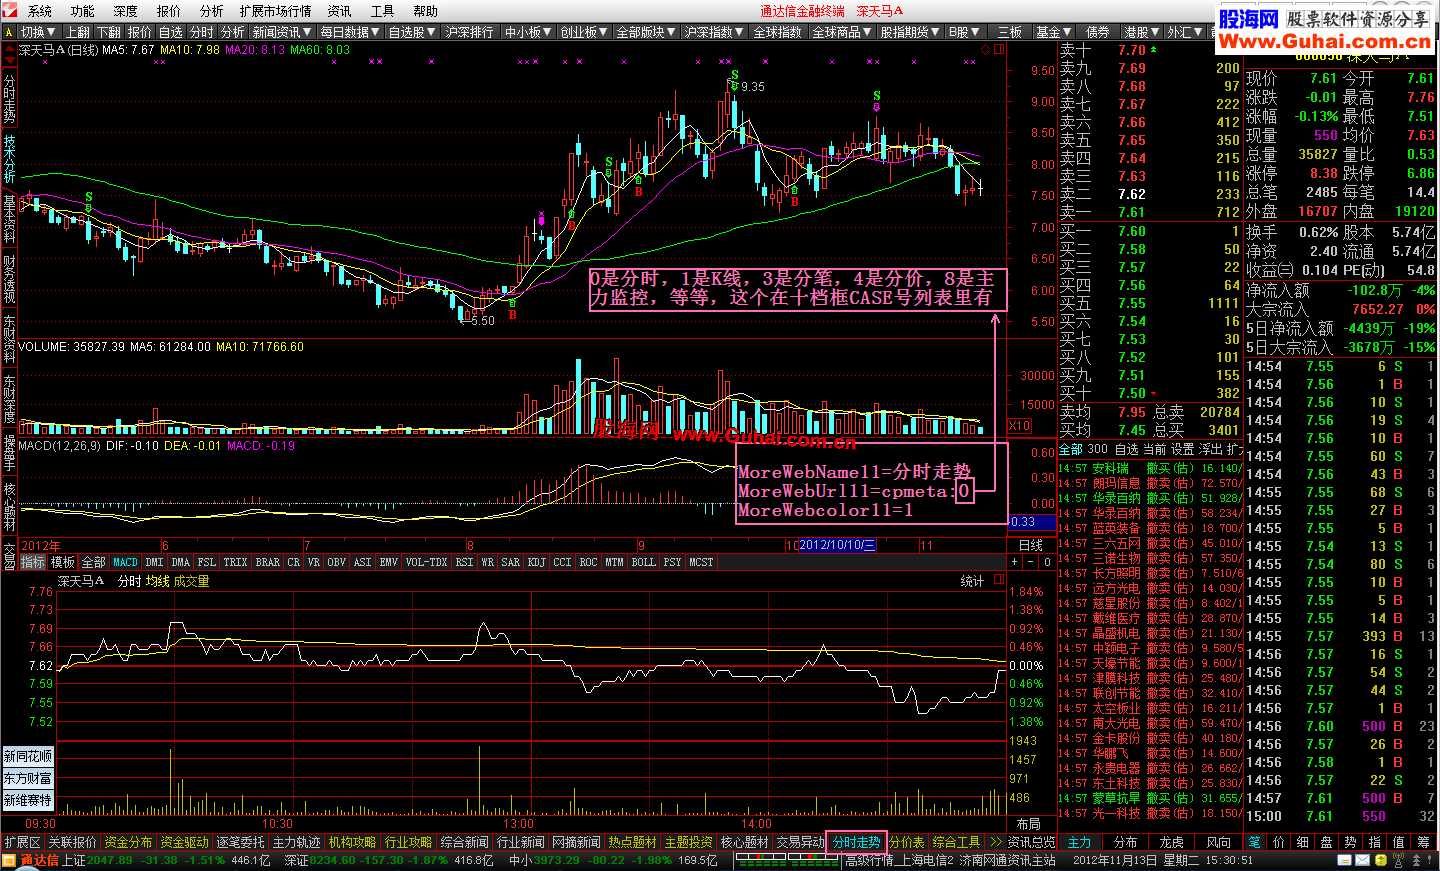The height and width of the screenshot is (871, 1440).
Task: Expand the 全部版块 dropdown
Action: (646, 32)
